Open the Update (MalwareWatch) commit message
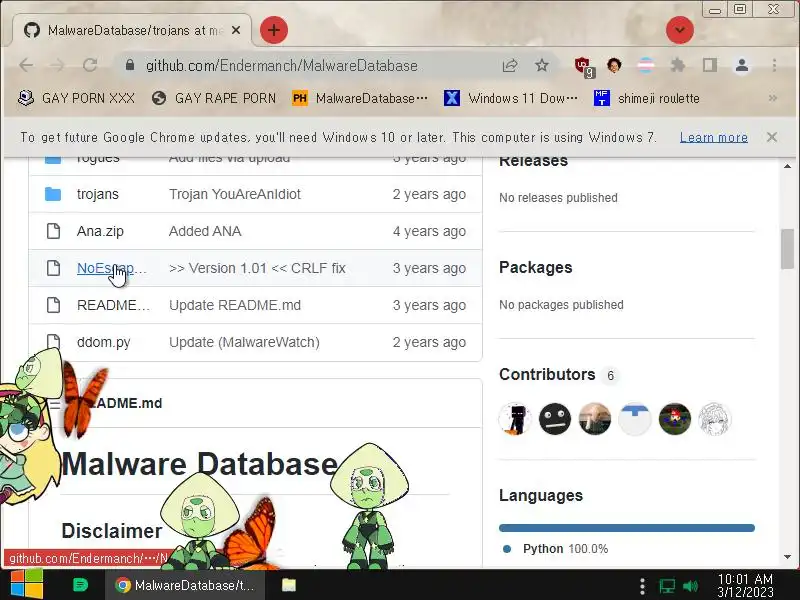The height and width of the screenshot is (600, 800). pyautogui.click(x=244, y=342)
